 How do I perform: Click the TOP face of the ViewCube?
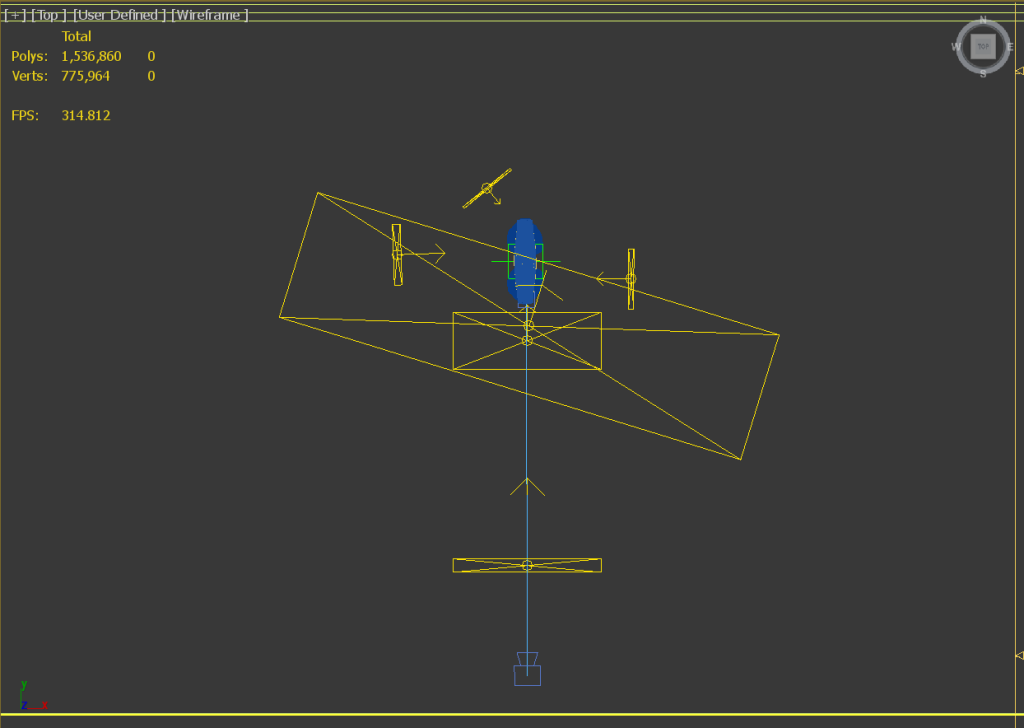pyautogui.click(x=983, y=46)
